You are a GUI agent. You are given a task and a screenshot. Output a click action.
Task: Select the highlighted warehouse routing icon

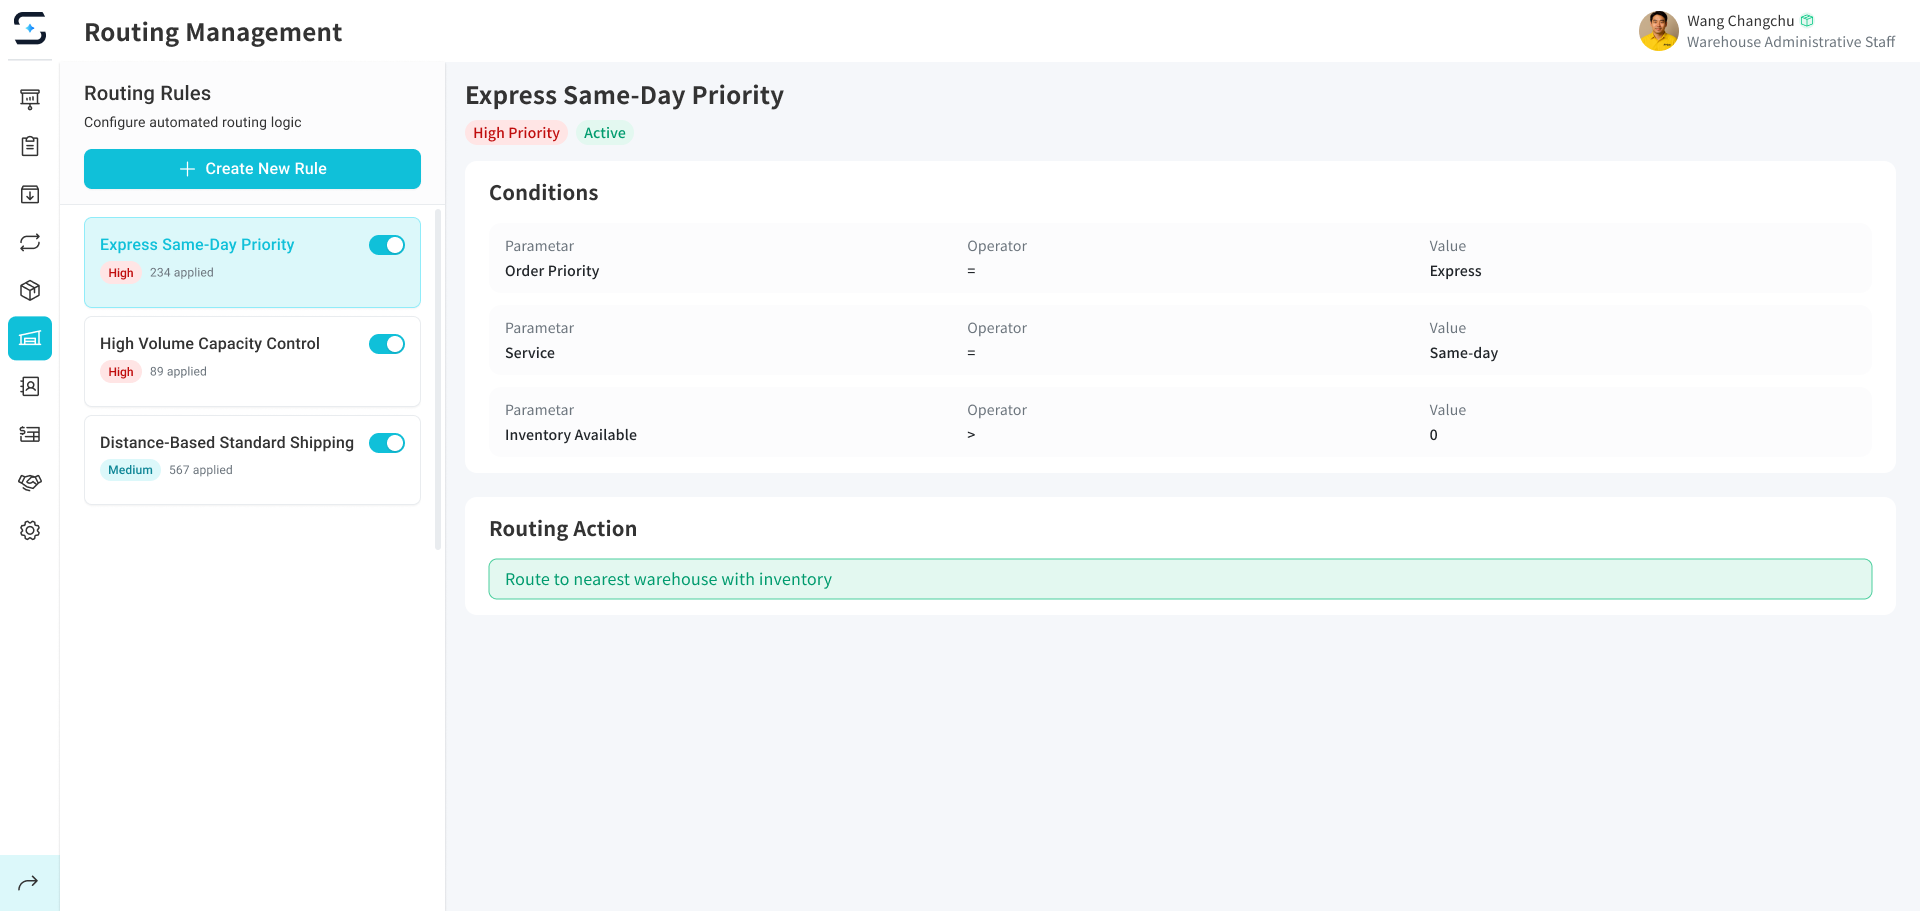click(30, 338)
